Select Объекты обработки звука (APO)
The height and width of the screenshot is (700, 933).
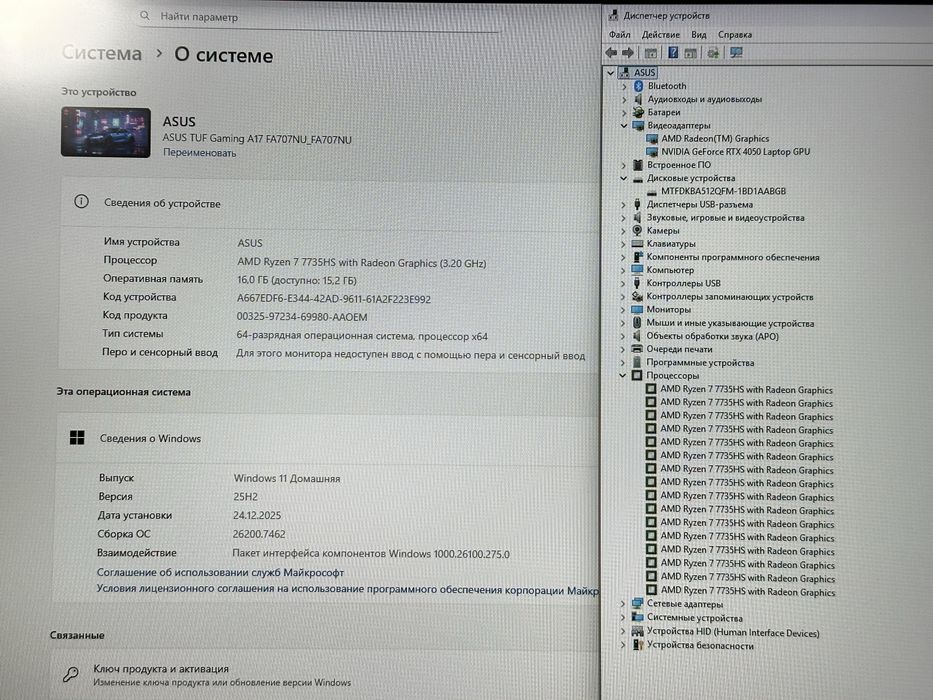tap(712, 336)
